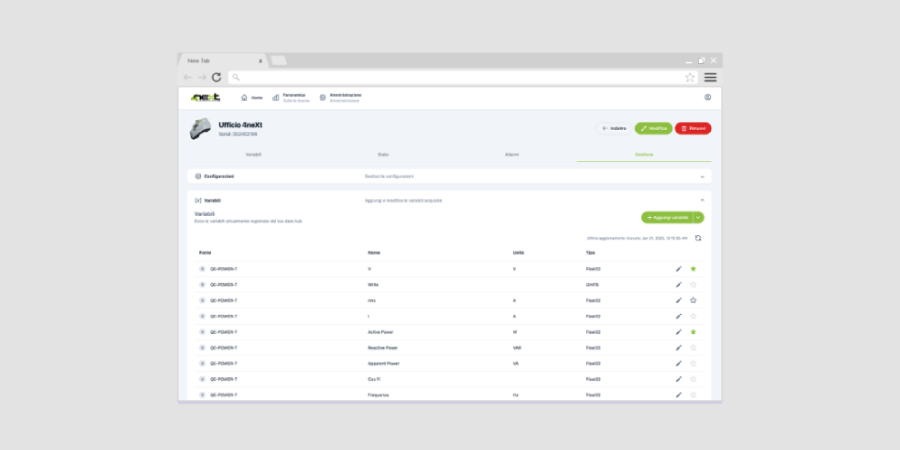Click the Indietro button

614,129
